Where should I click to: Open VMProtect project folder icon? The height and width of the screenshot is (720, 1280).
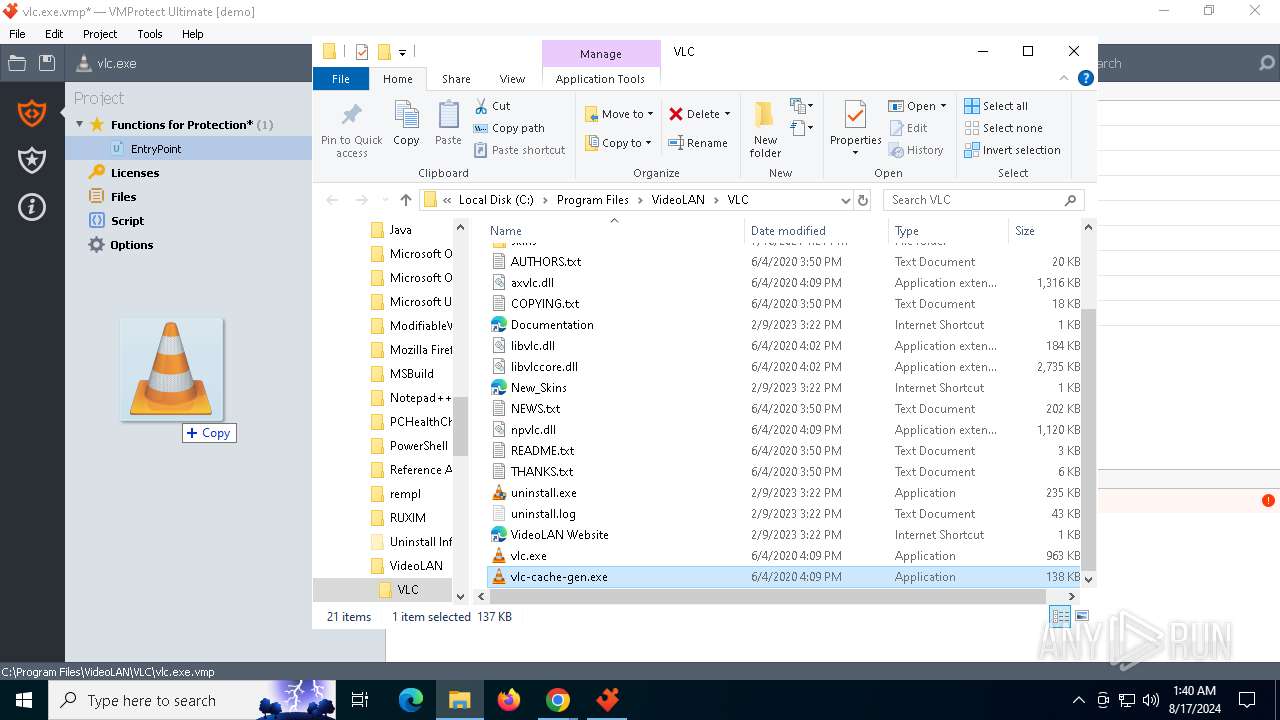click(x=17, y=63)
